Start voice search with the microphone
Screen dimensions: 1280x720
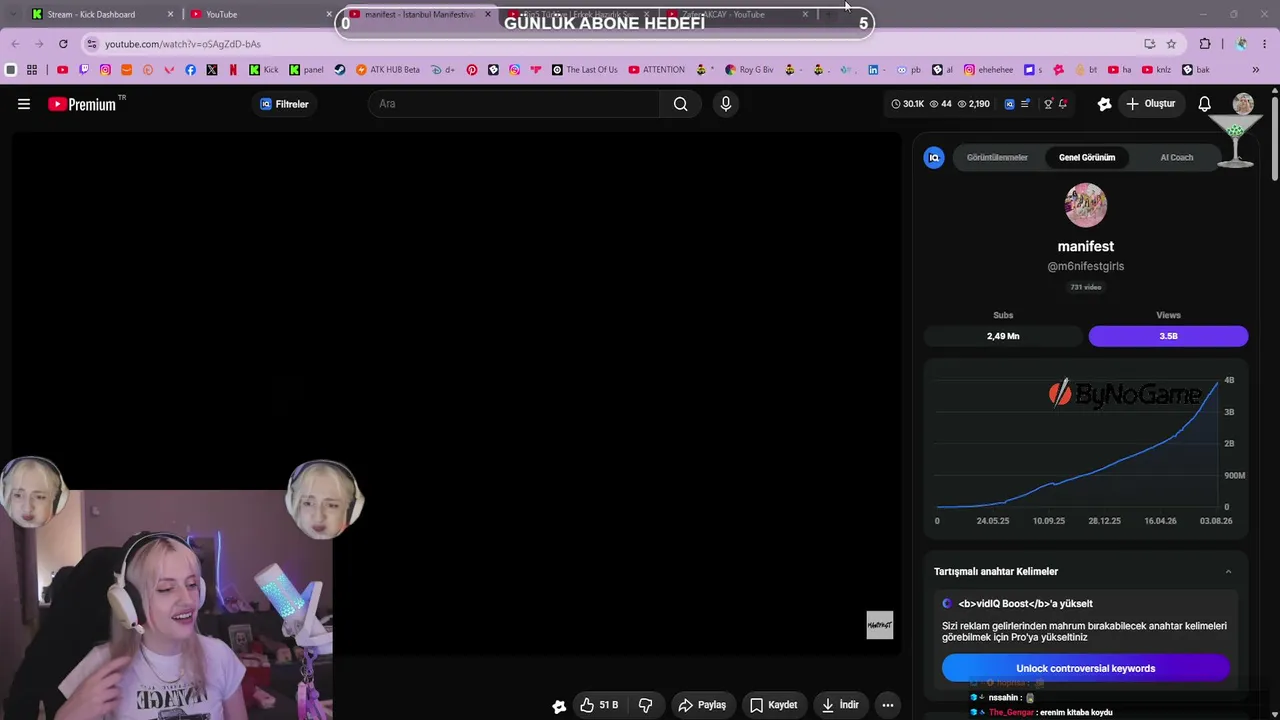point(726,104)
